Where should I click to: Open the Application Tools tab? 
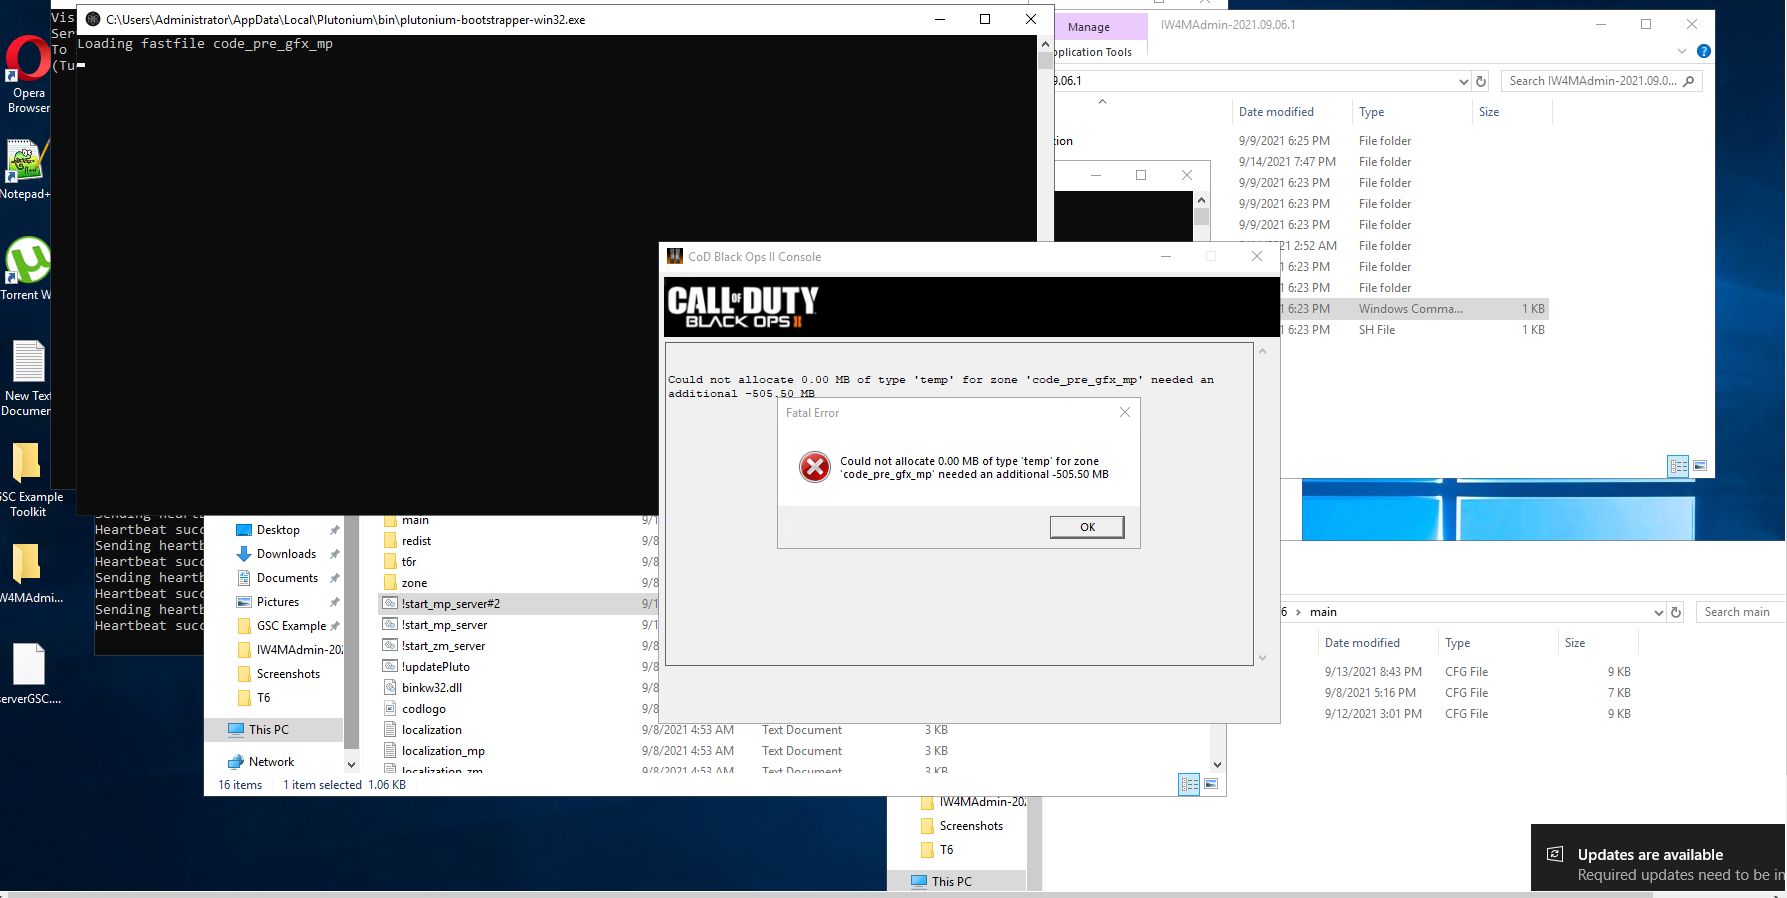(1092, 52)
